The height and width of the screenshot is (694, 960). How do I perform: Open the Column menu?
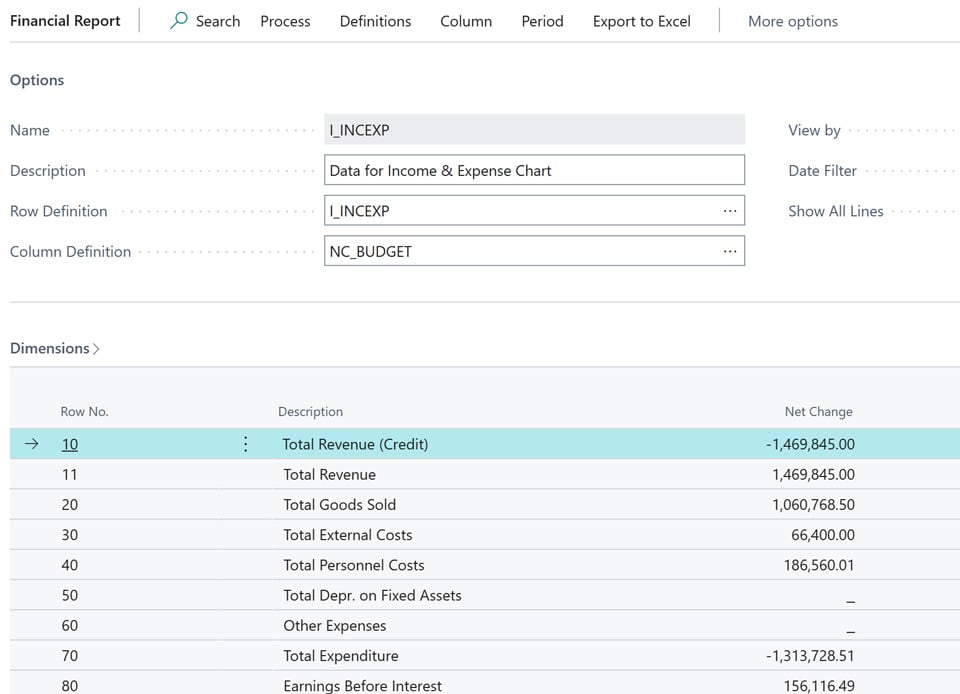tap(466, 21)
